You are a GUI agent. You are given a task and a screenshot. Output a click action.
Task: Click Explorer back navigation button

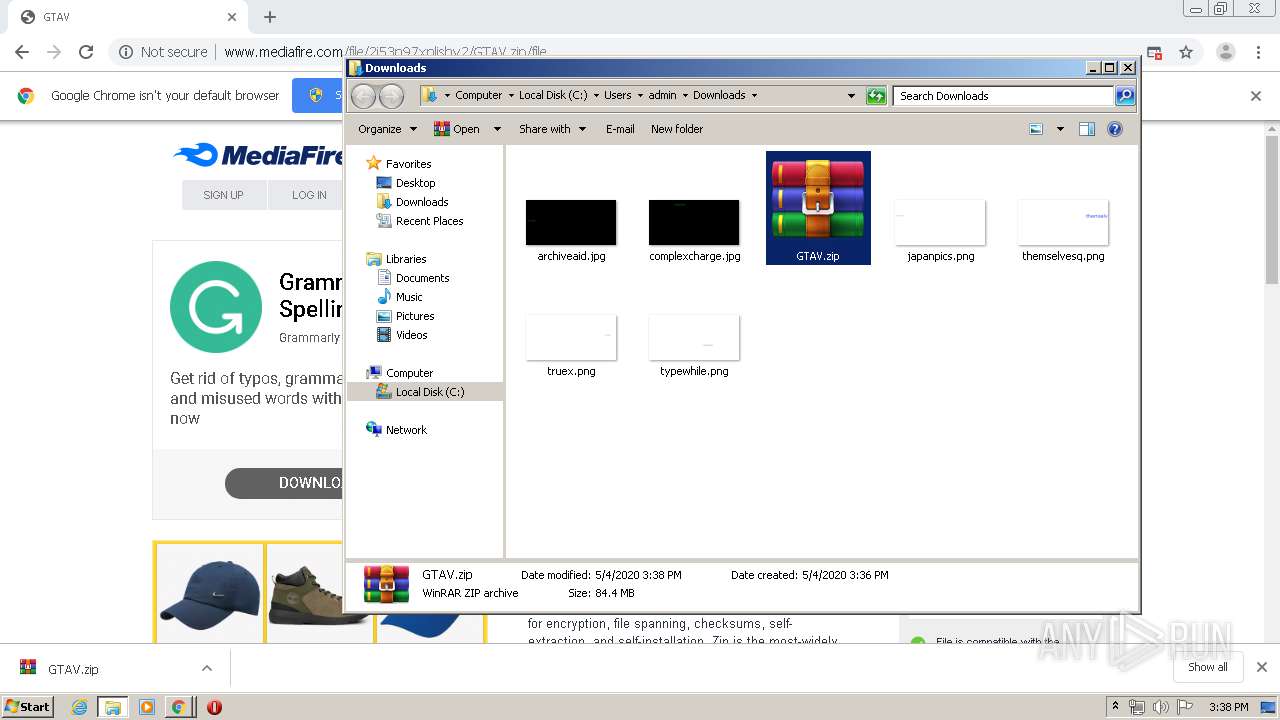click(x=363, y=96)
